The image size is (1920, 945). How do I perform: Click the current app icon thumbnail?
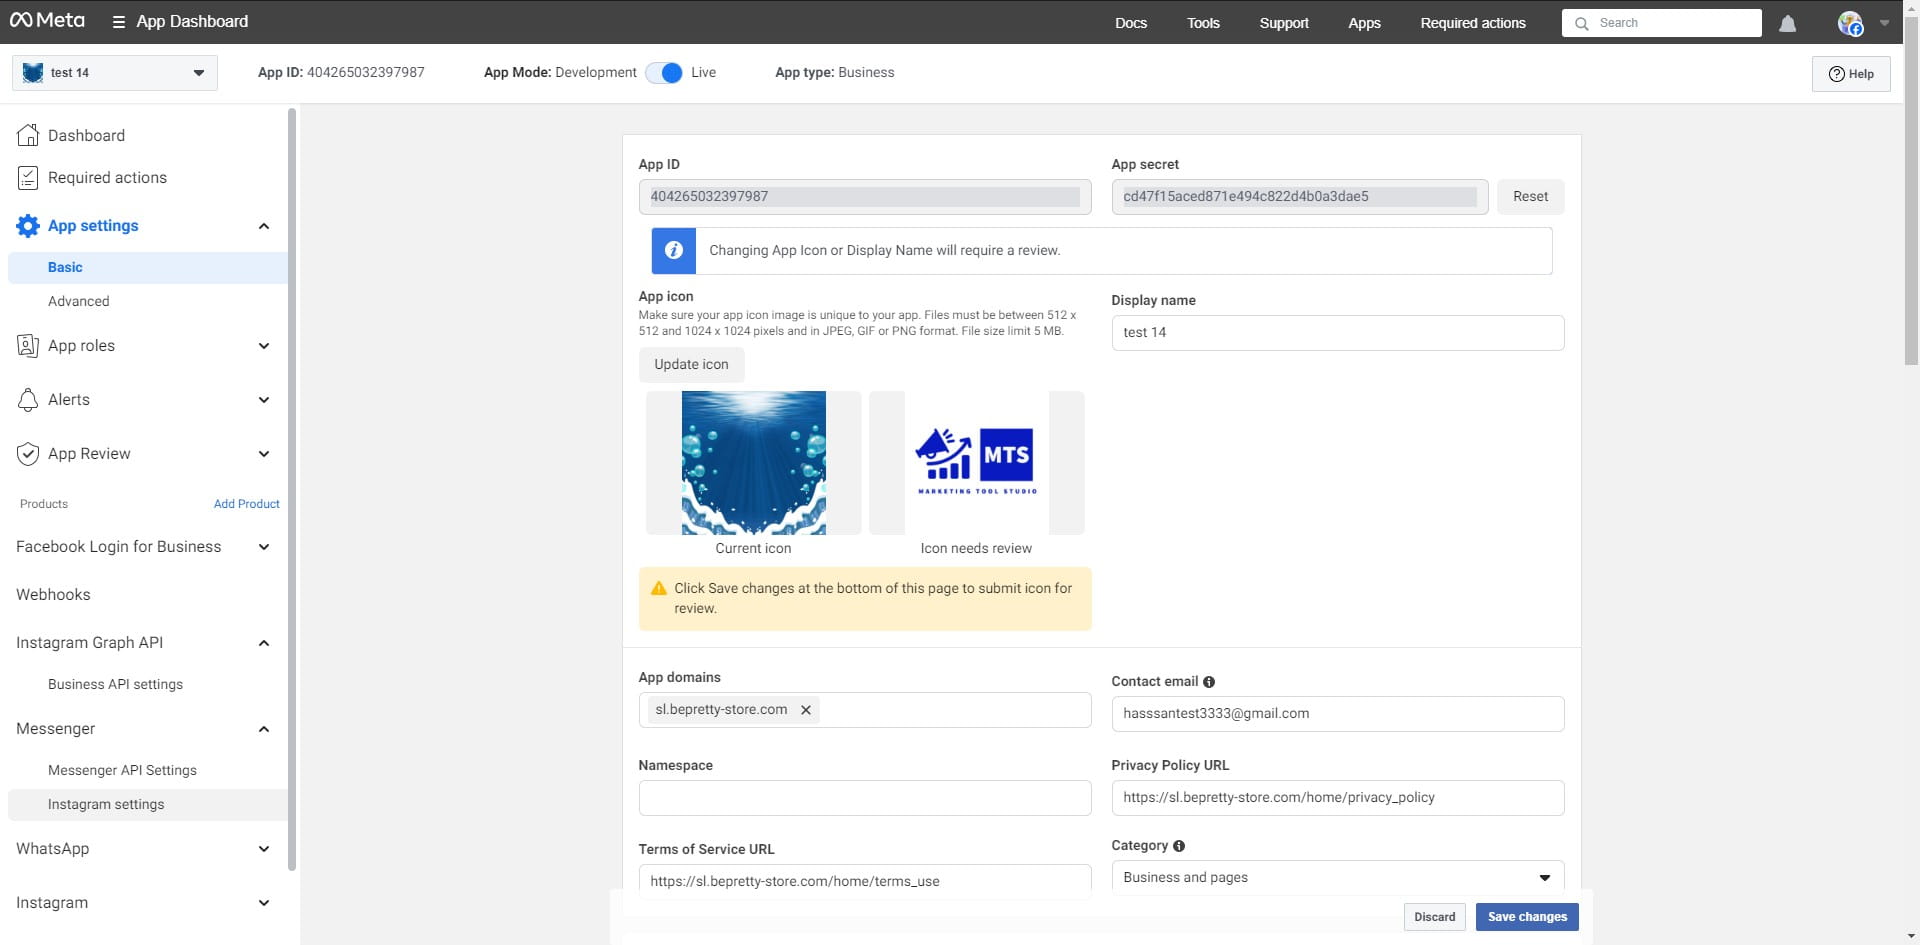753,463
